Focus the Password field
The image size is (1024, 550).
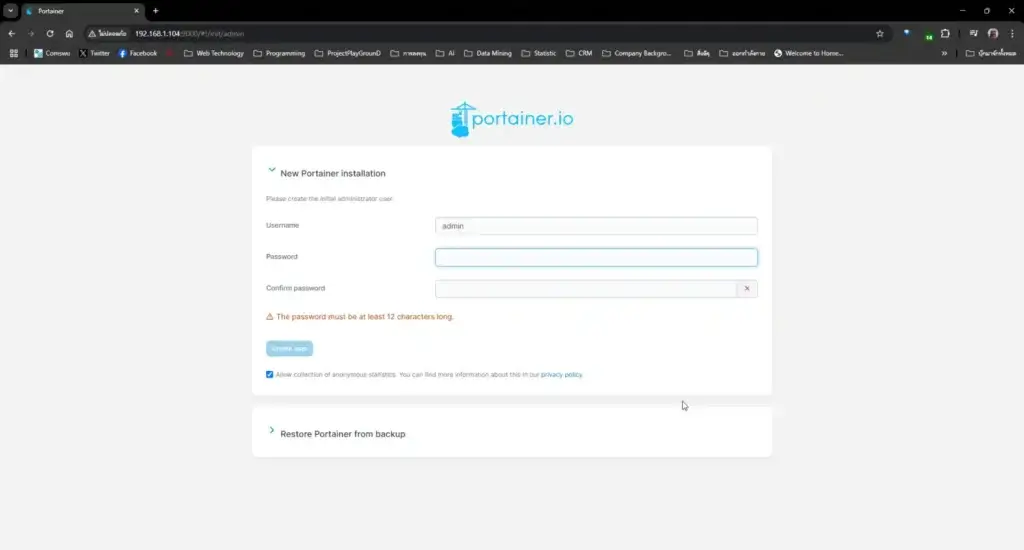(x=596, y=257)
